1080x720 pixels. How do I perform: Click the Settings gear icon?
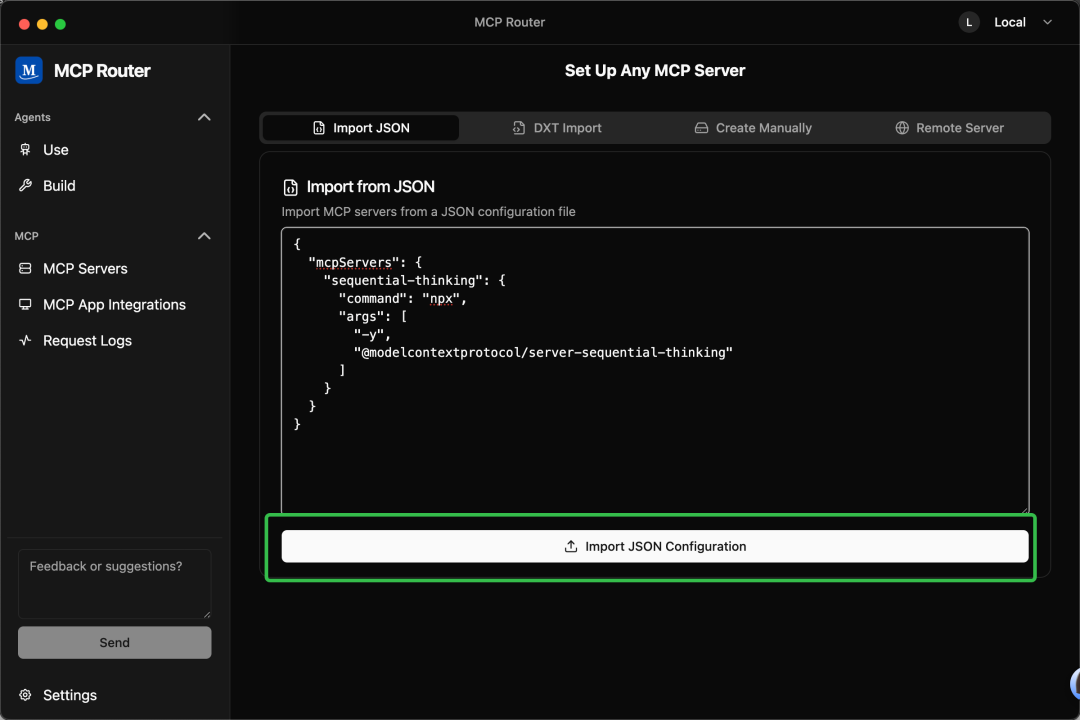coord(25,695)
